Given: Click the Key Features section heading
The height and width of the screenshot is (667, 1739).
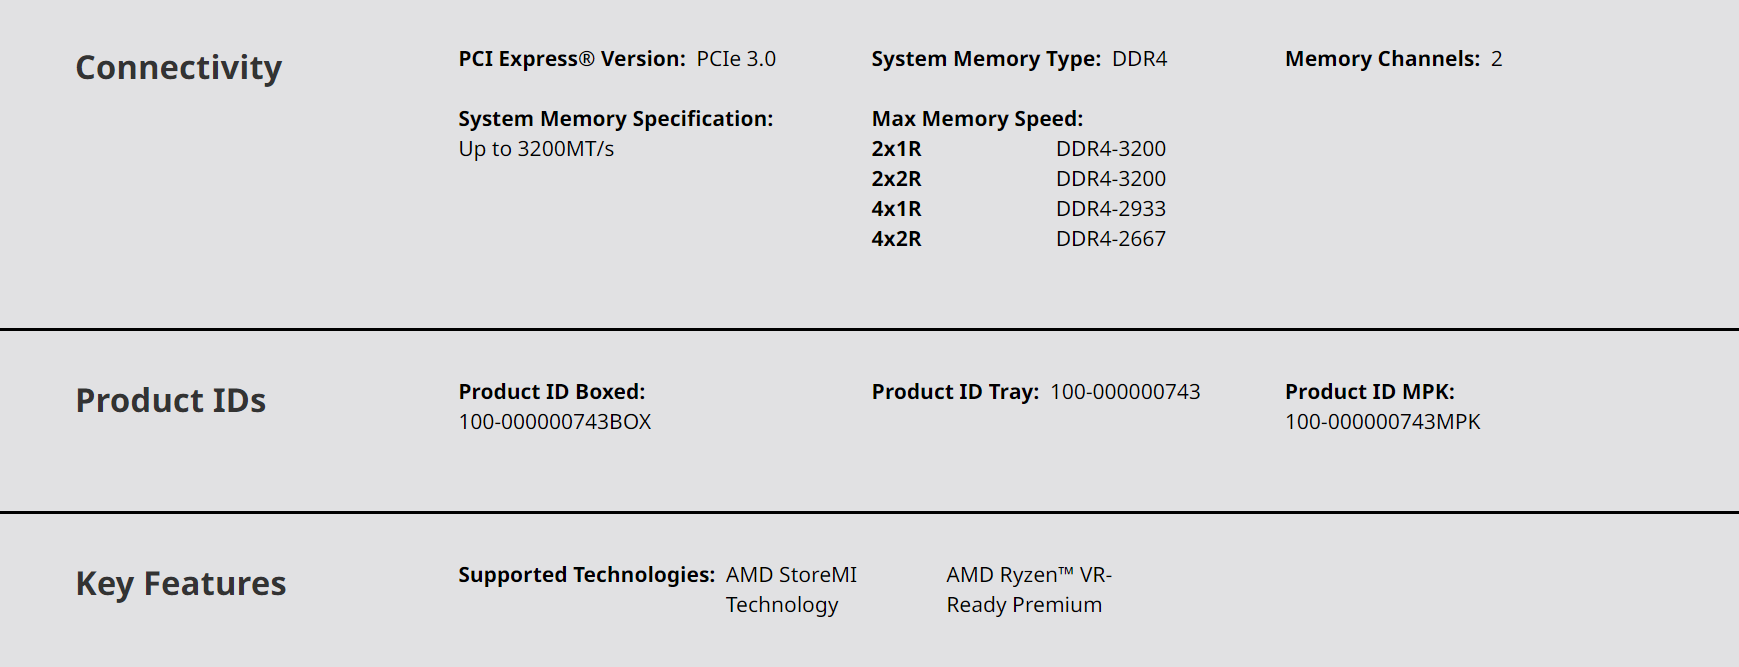Looking at the screenshot, I should click(181, 584).
